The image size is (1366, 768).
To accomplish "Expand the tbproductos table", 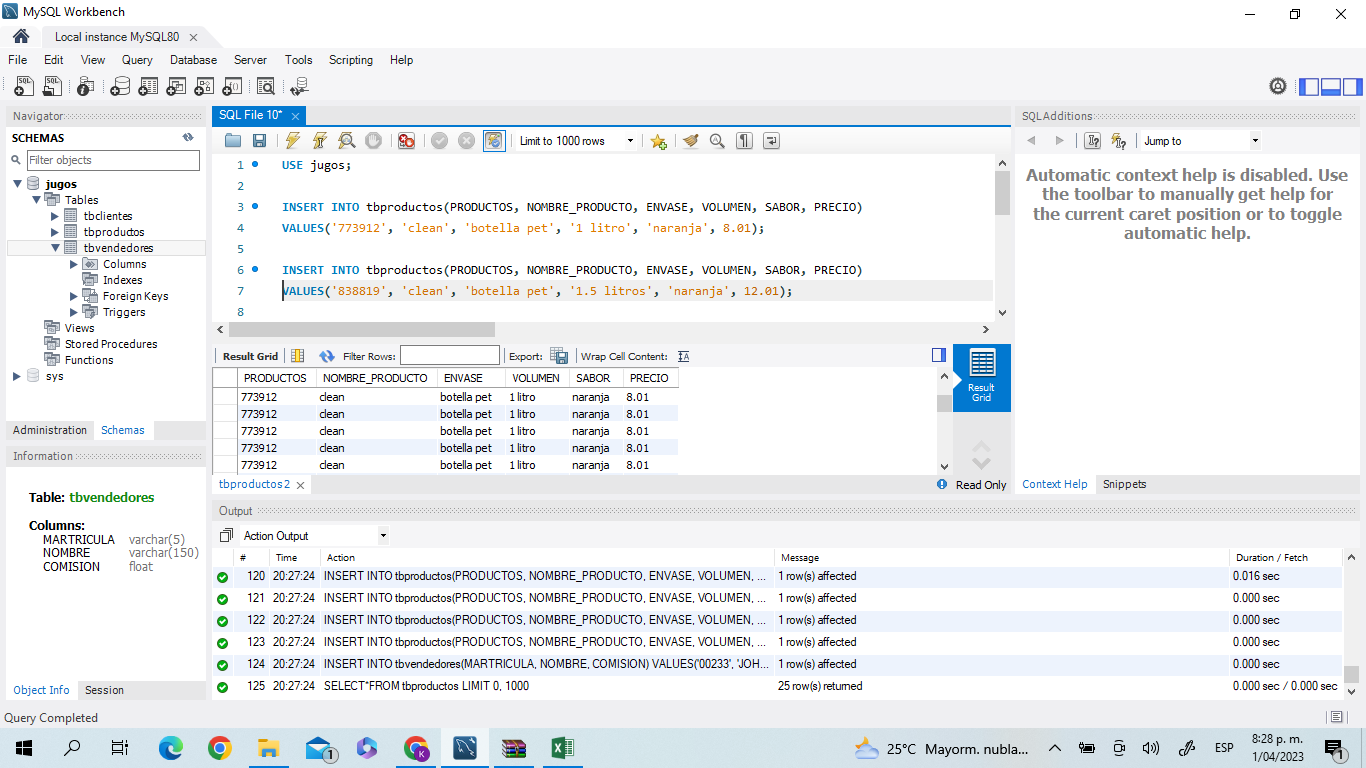I will coord(55,232).
